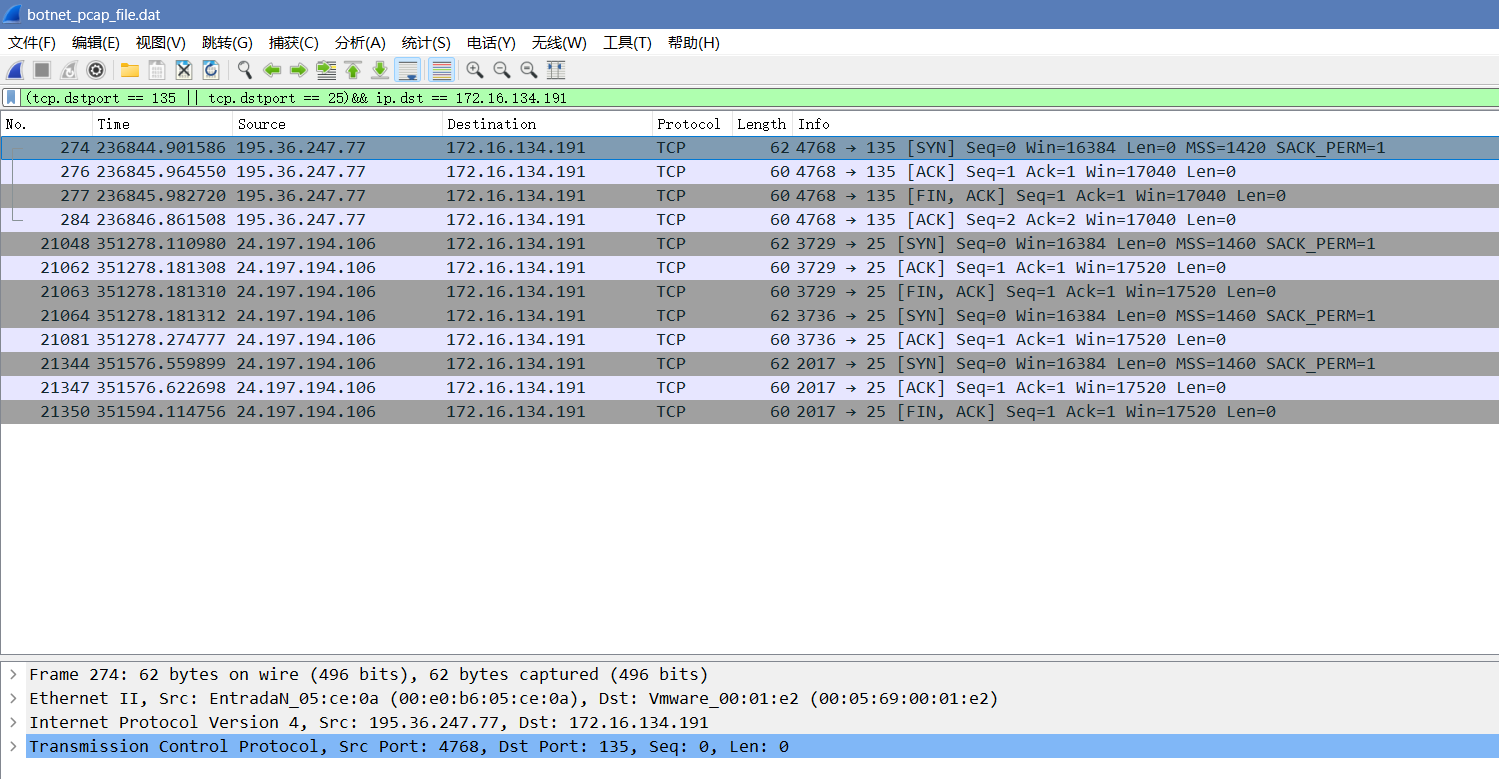
Task: Click go to specified packet icon
Action: click(326, 70)
